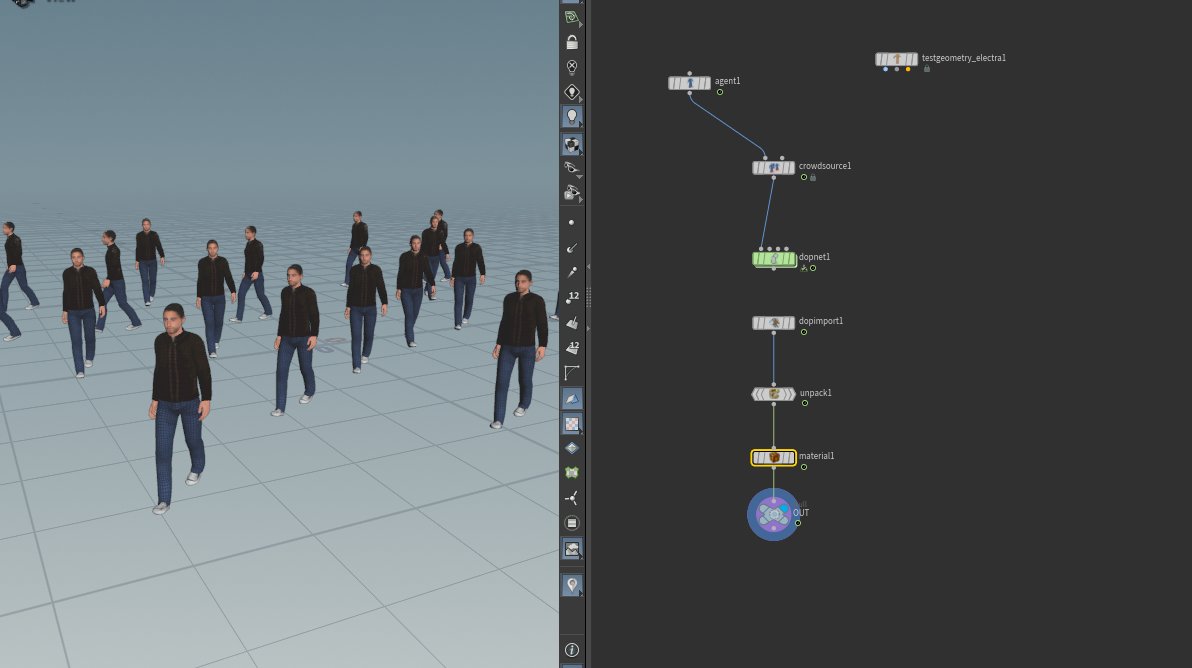The width and height of the screenshot is (1192, 668).
Task: Toggle the materials sphere display icon
Action: tap(572, 144)
